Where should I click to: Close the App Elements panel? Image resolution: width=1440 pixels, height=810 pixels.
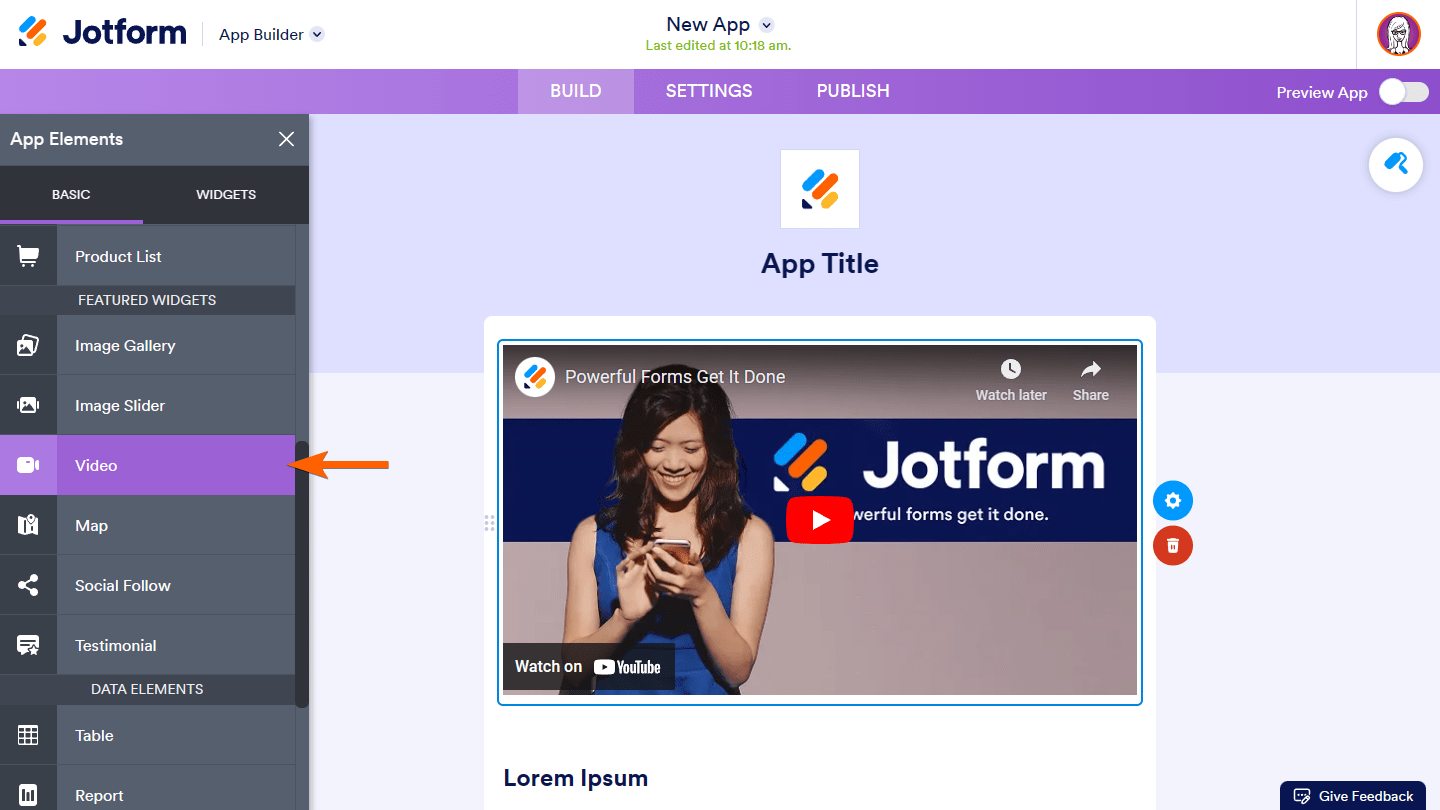[286, 139]
